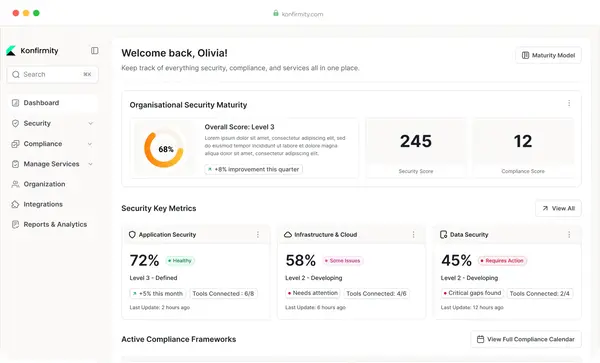Viewport: 600px width, 363px height.
Task: Click View Full Compliance Calendar button
Action: pyautogui.click(x=526, y=339)
